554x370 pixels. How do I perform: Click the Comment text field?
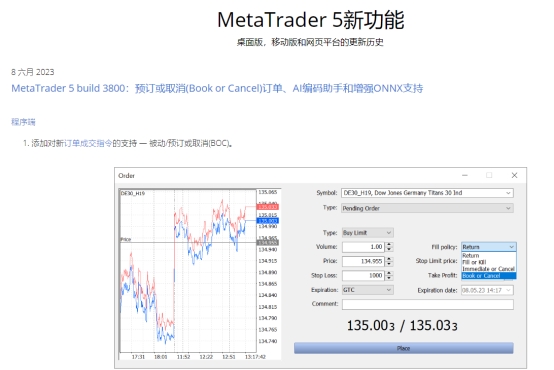coord(428,304)
